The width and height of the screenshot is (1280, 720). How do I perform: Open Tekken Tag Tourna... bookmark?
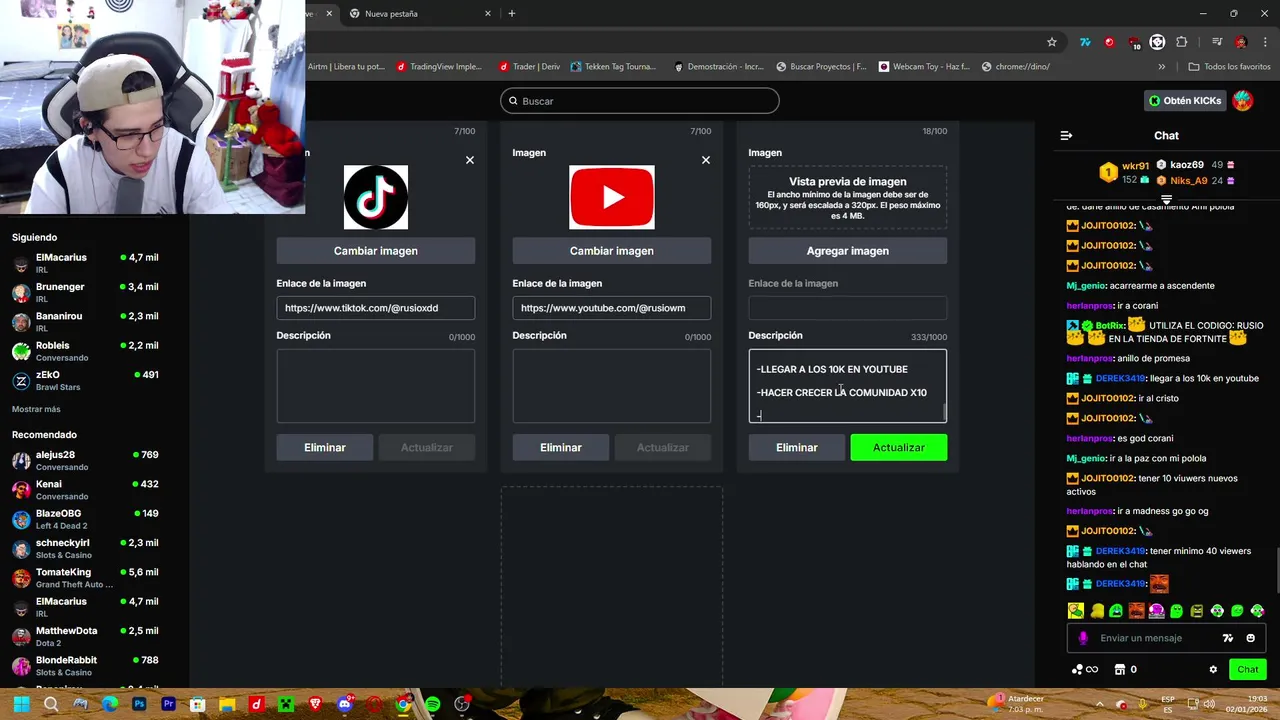614,67
